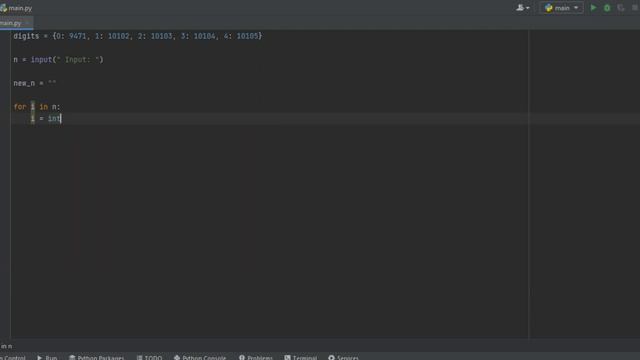Open the Terminal tool window
This screenshot has width=640, height=360.
click(301, 357)
